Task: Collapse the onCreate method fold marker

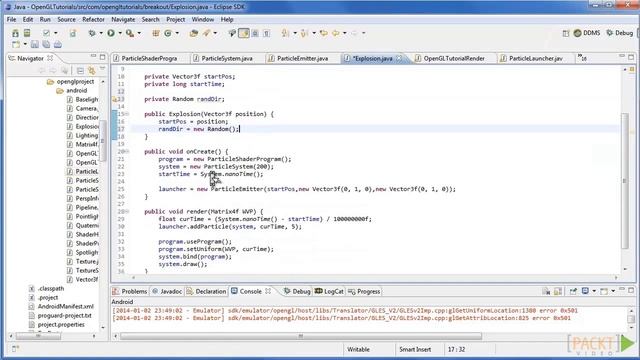Action: [127, 151]
